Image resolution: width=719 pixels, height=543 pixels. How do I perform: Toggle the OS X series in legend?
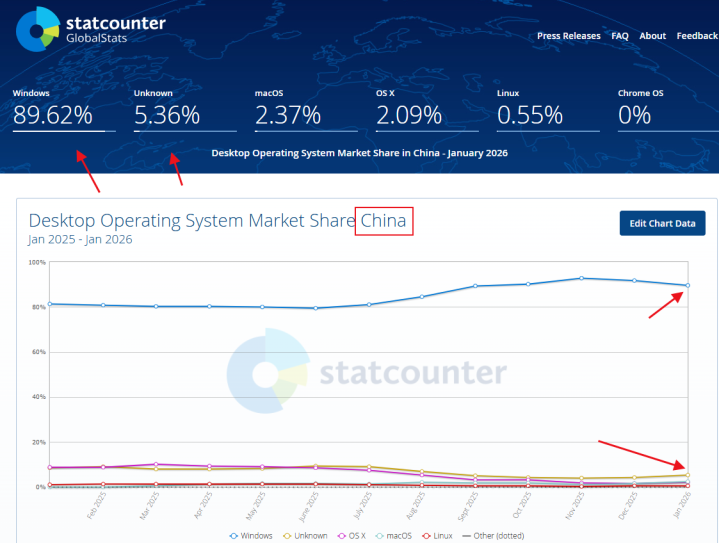click(352, 536)
